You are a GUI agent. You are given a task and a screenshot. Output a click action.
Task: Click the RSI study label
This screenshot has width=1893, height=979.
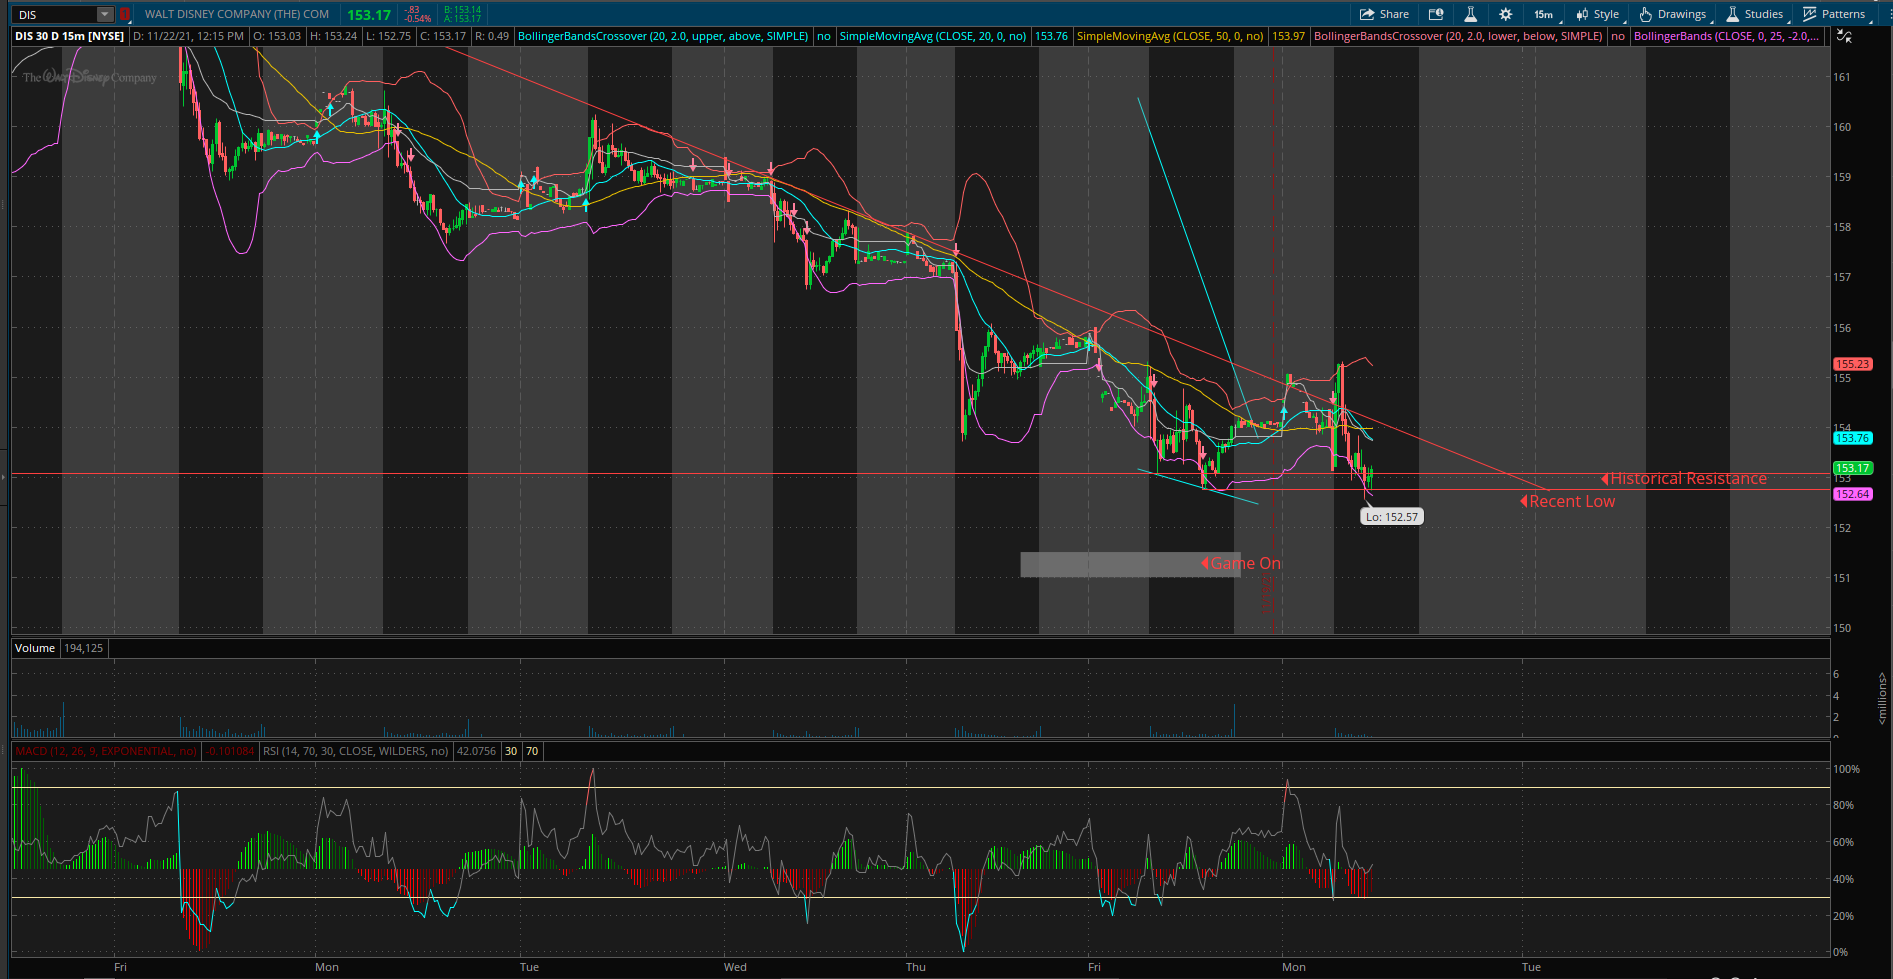click(x=355, y=751)
